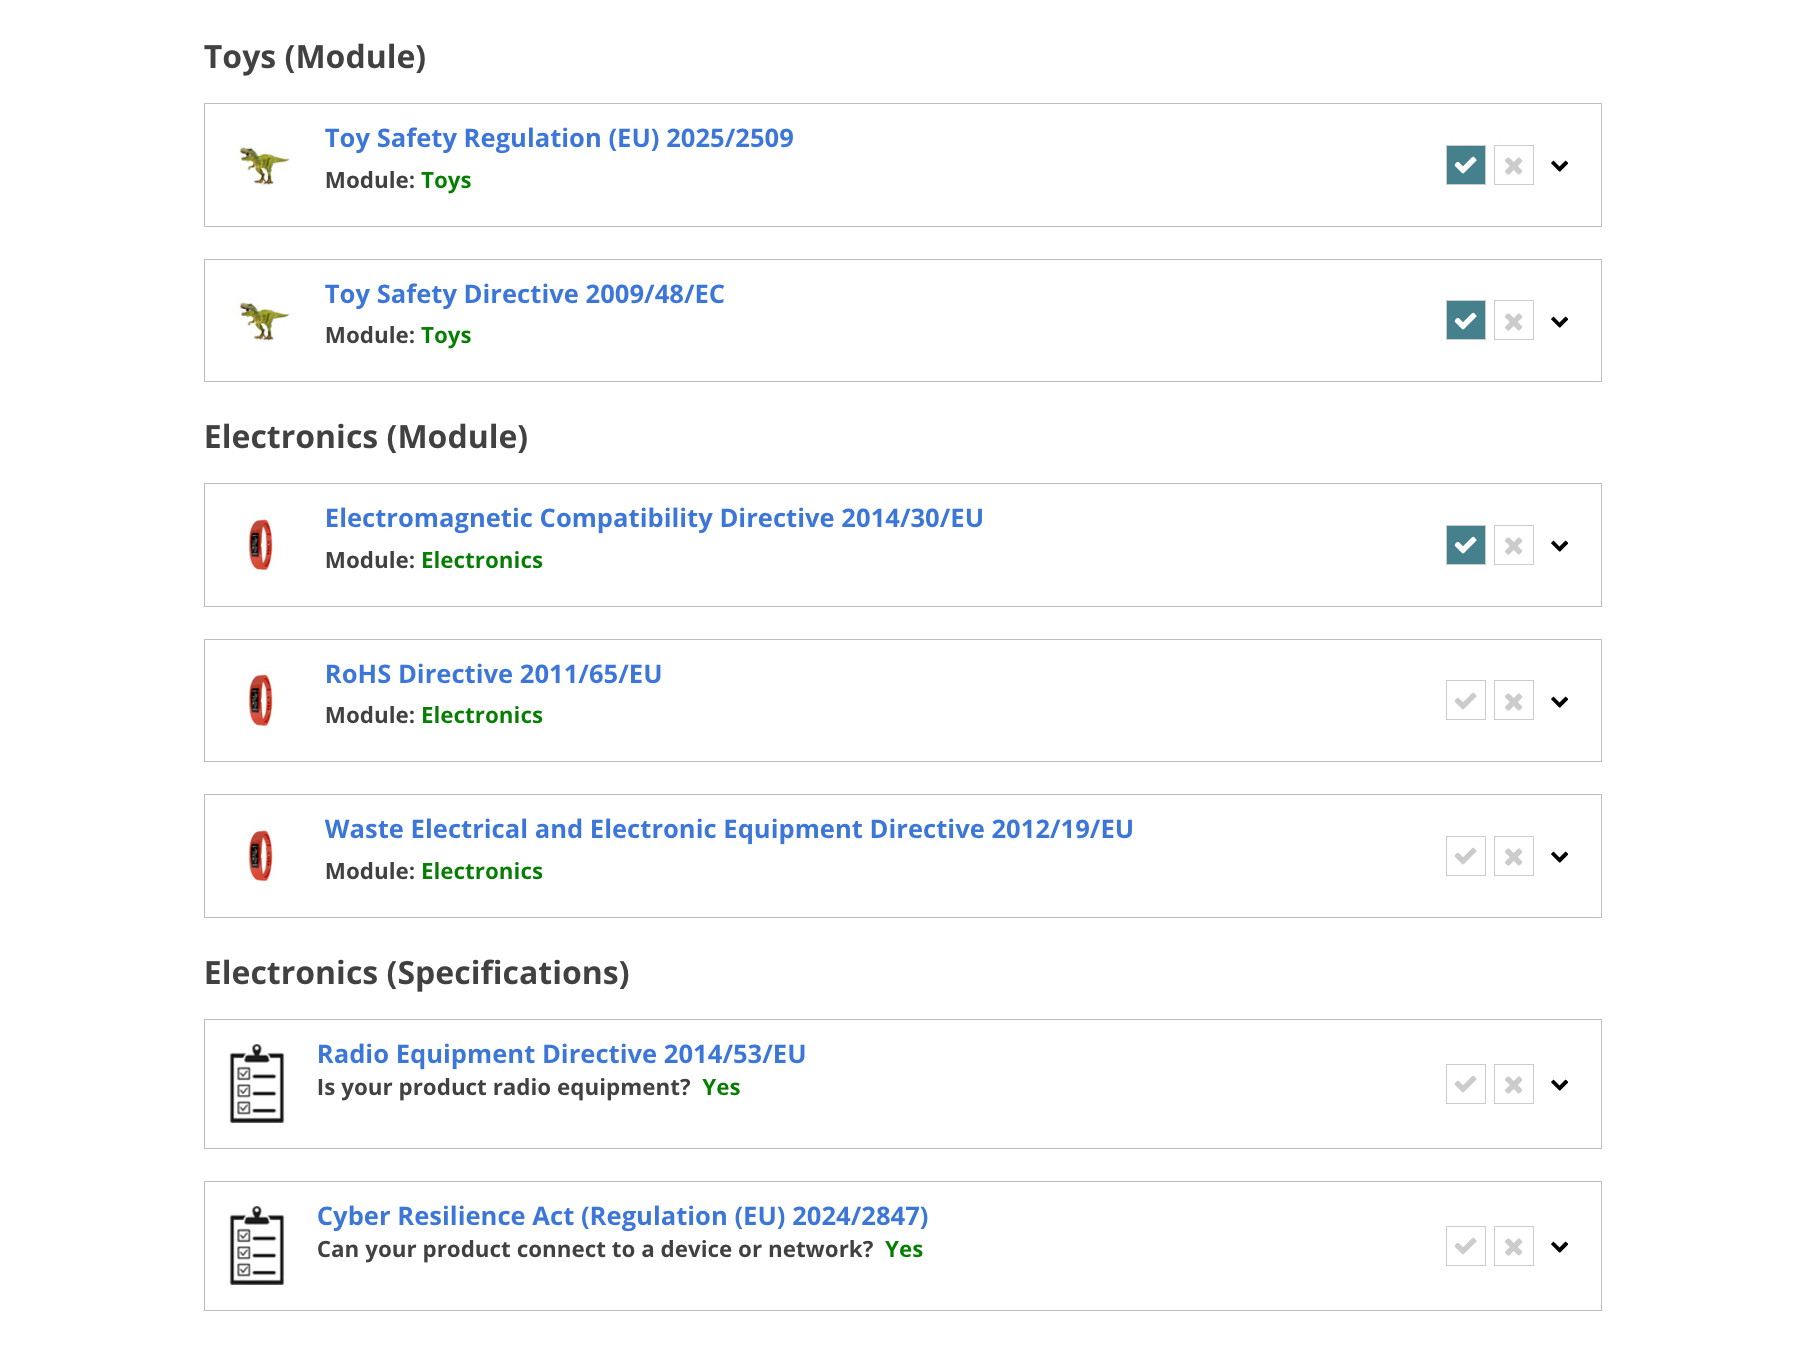The height and width of the screenshot is (1350, 1795).
Task: Tick the Cyber Resilience Act checkmark box
Action: click(1466, 1246)
